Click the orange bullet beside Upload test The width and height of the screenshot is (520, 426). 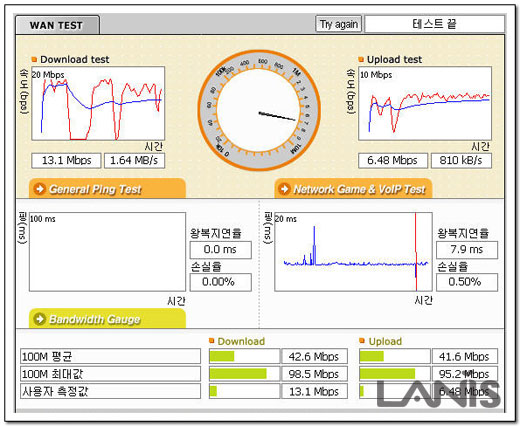[361, 59]
